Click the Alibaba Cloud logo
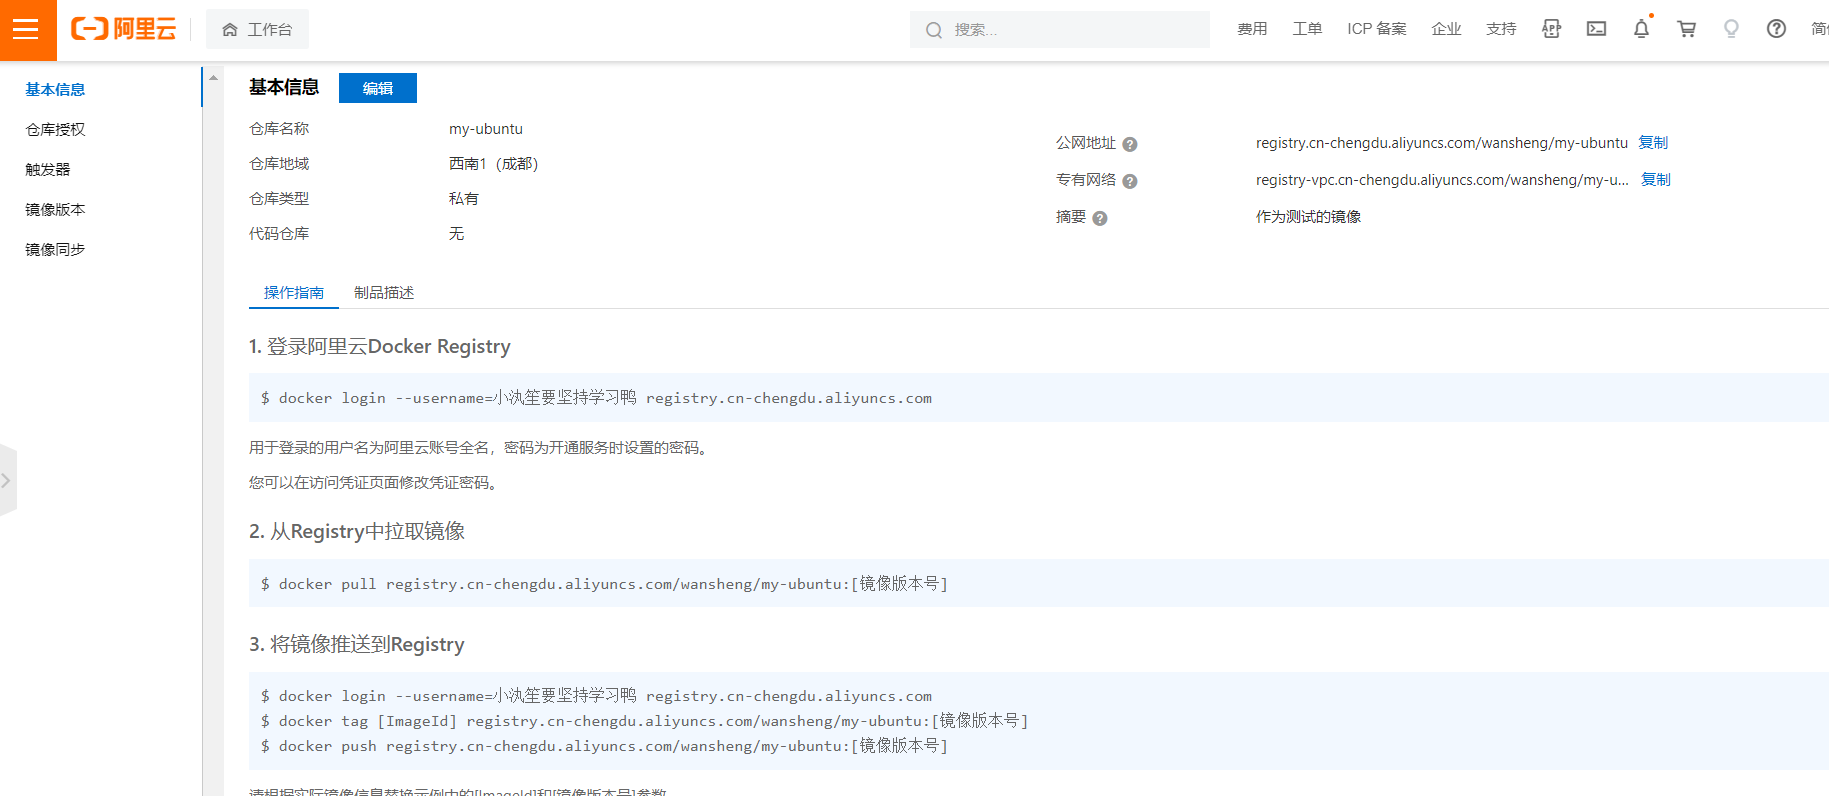 tap(123, 29)
